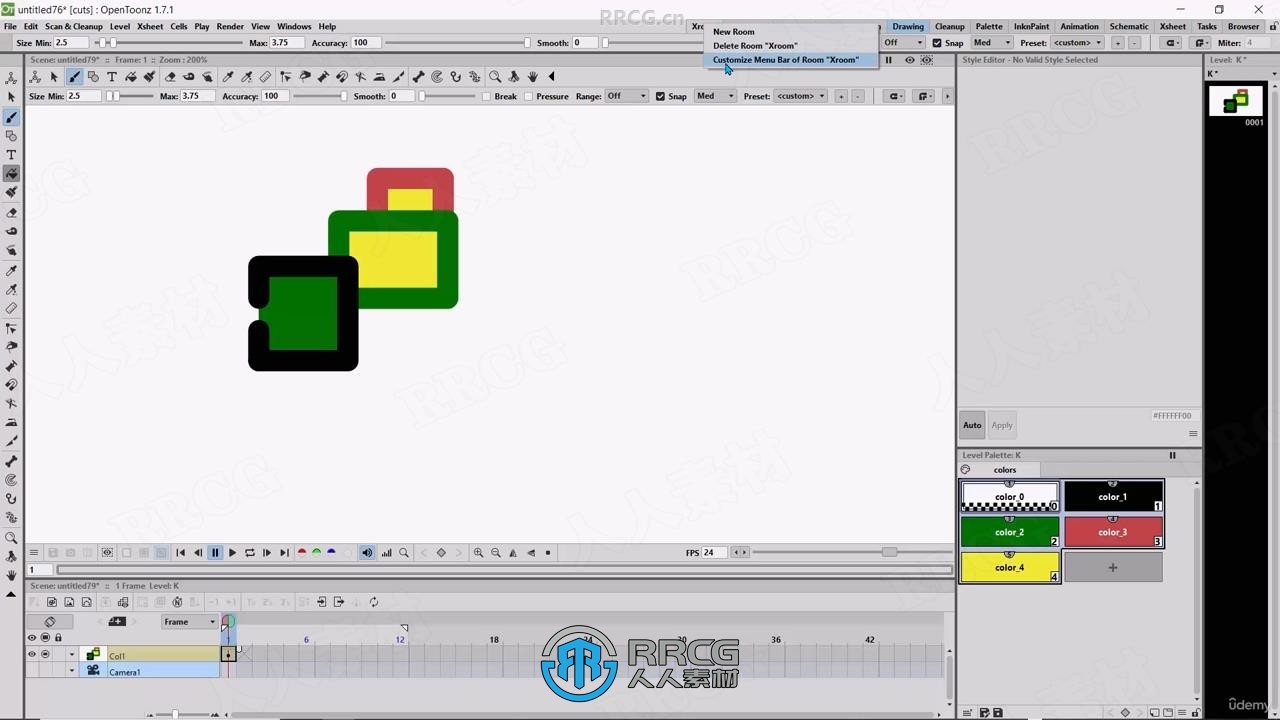Collapse the viewer toolbar with the left arrow
Image resolution: width=1280 pixels, height=720 pixels.
pos(551,76)
